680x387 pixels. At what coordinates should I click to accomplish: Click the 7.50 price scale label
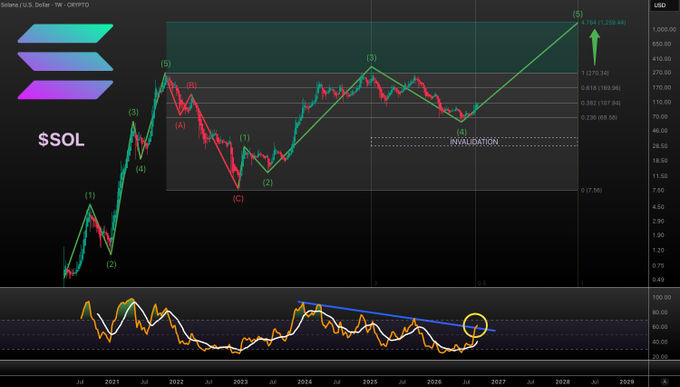(658, 190)
